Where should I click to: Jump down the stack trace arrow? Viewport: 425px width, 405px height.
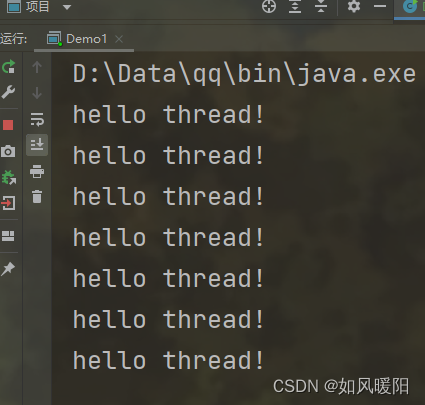pyautogui.click(x=37, y=93)
